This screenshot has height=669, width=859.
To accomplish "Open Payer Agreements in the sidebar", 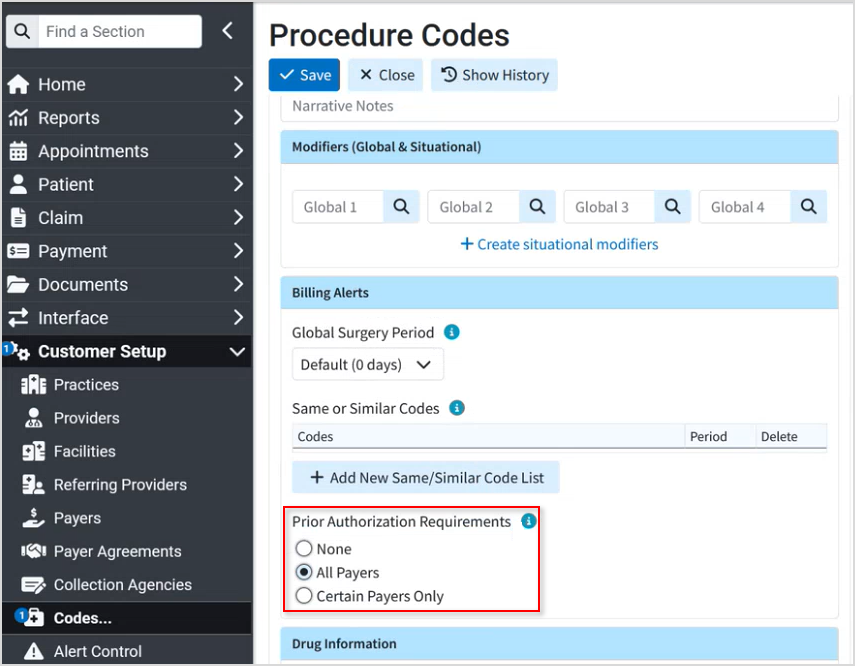I will [x=118, y=553].
